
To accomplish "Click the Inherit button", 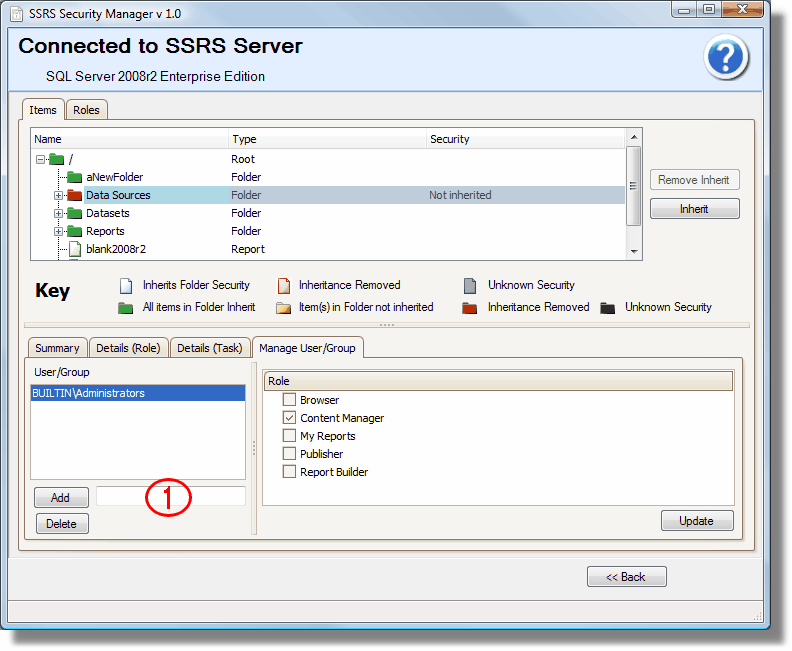I will (694, 209).
